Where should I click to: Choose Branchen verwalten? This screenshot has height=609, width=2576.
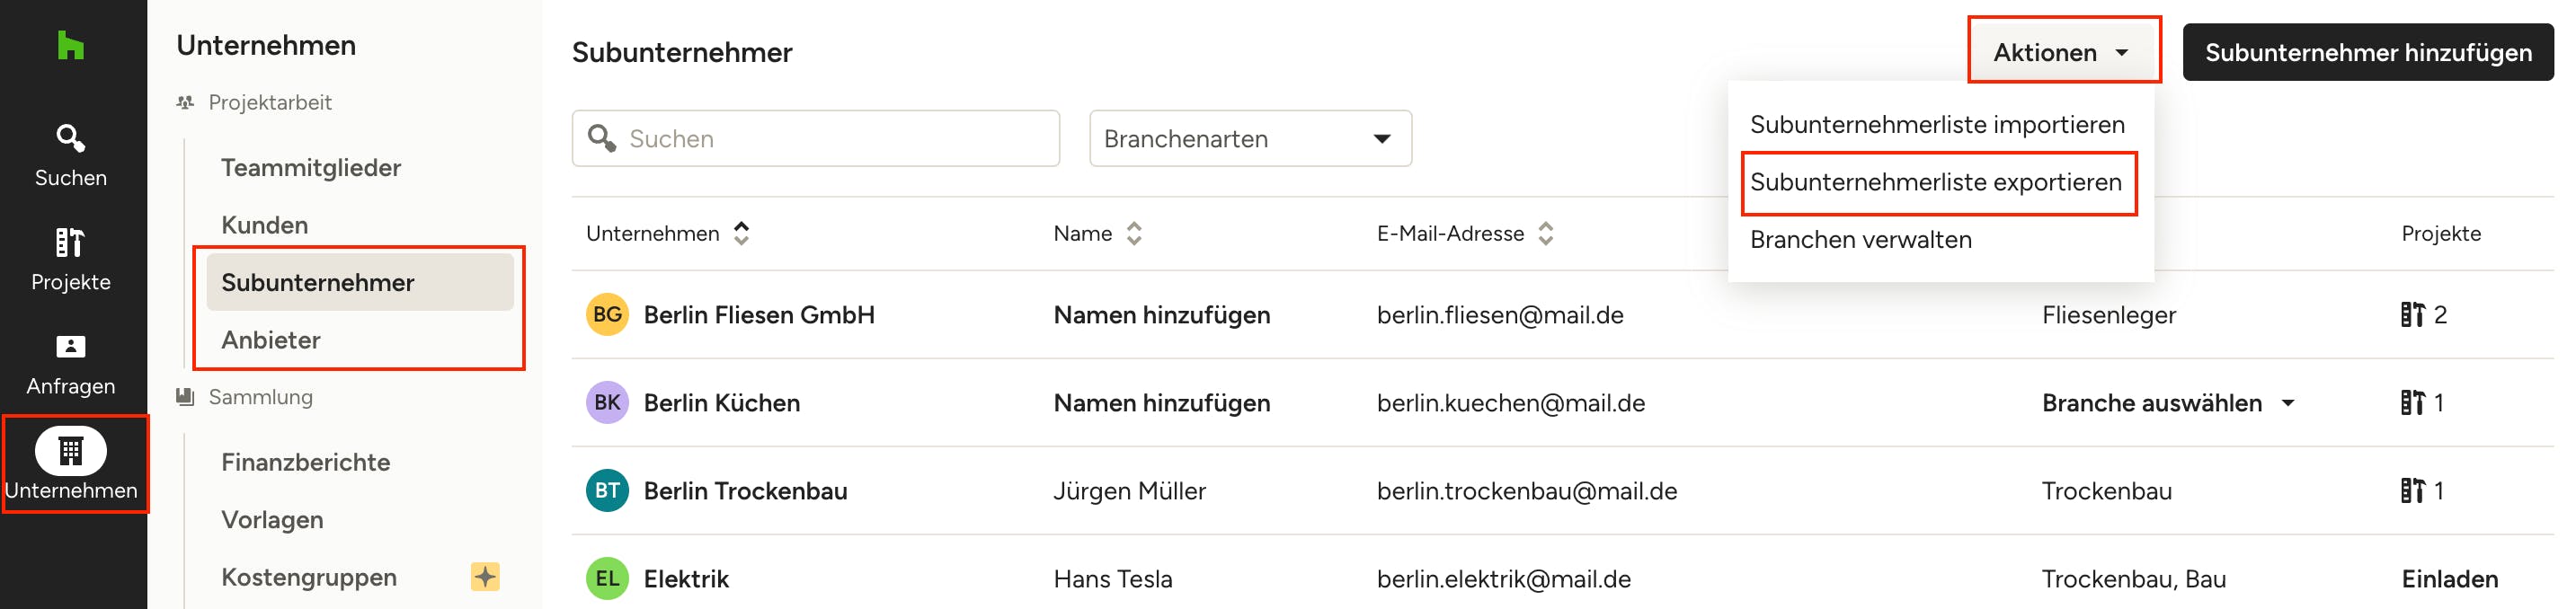pos(1861,240)
